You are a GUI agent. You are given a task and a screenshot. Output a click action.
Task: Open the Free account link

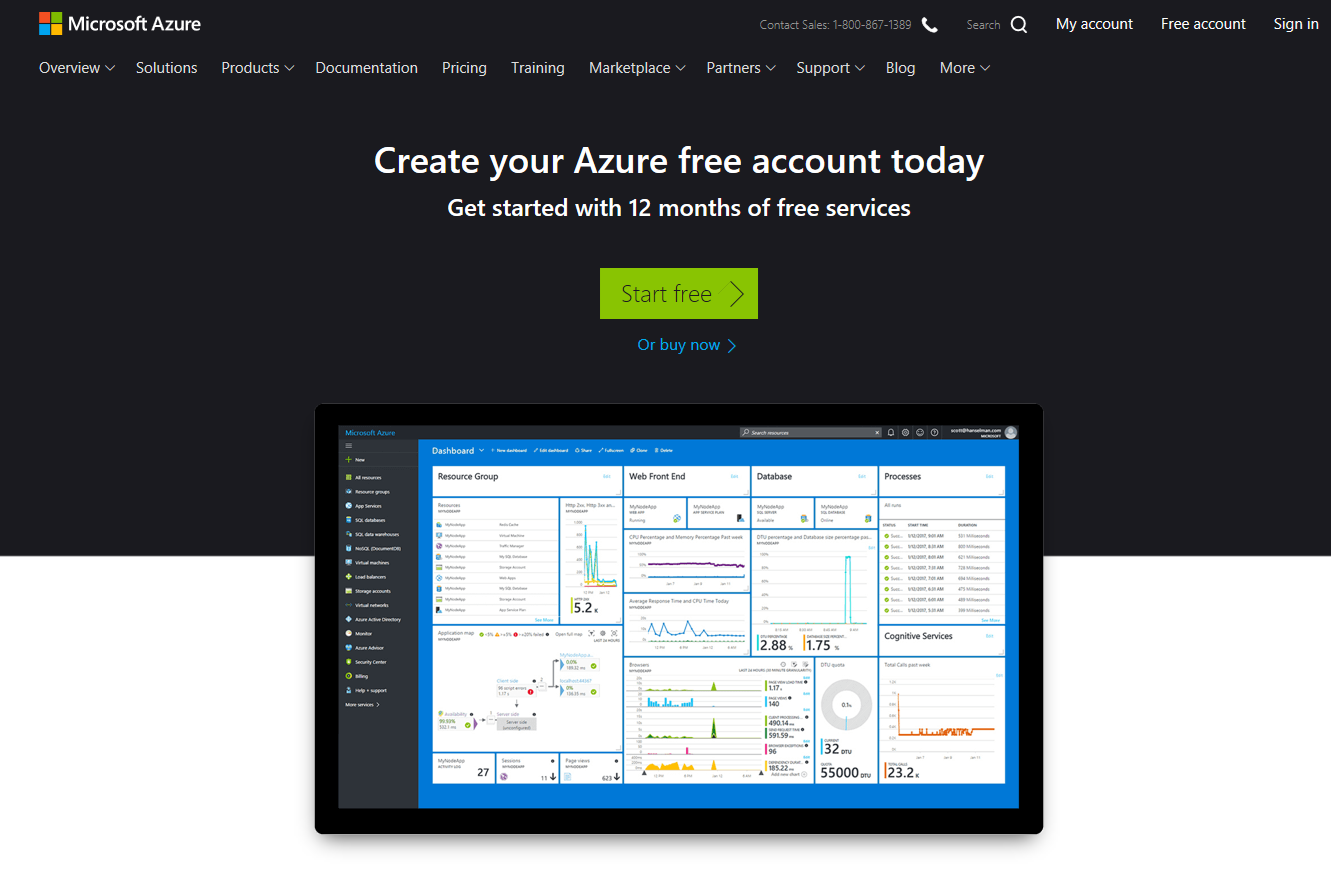pyautogui.click(x=1203, y=24)
